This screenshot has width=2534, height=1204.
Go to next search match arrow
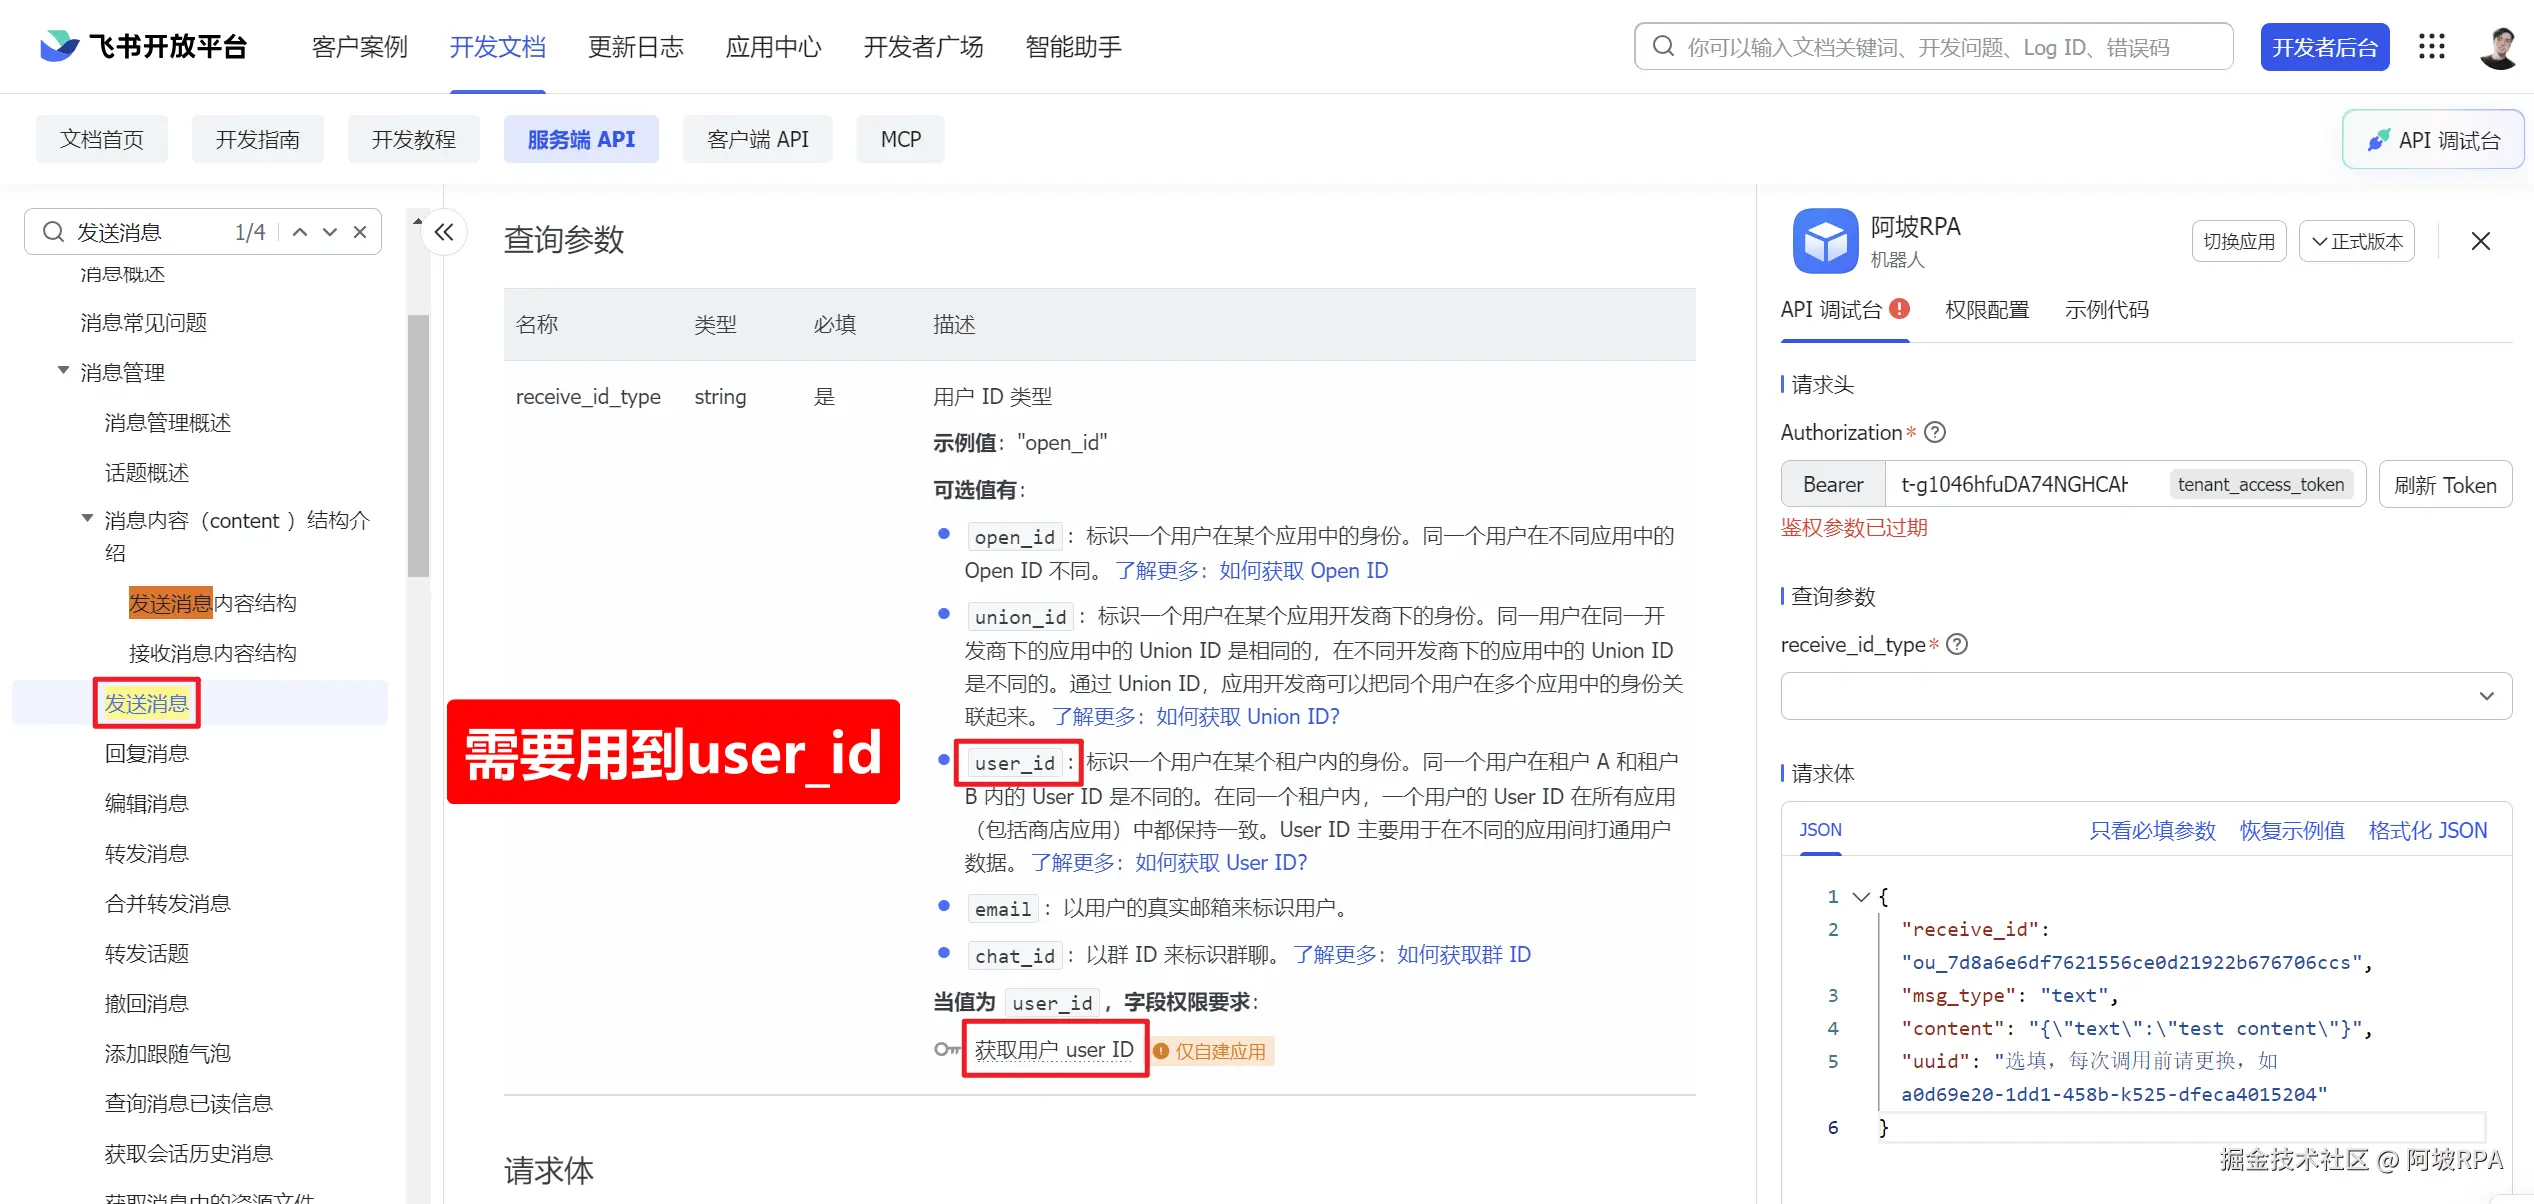[x=330, y=232]
